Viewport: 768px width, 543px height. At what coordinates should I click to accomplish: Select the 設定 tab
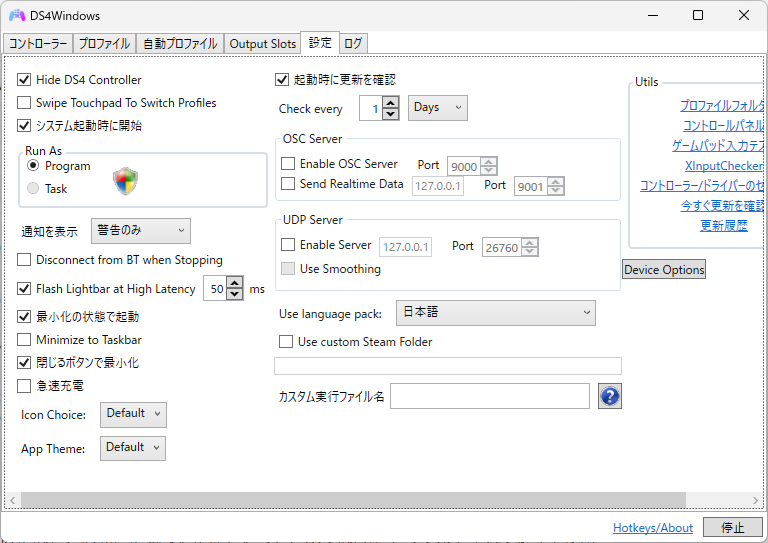point(320,43)
